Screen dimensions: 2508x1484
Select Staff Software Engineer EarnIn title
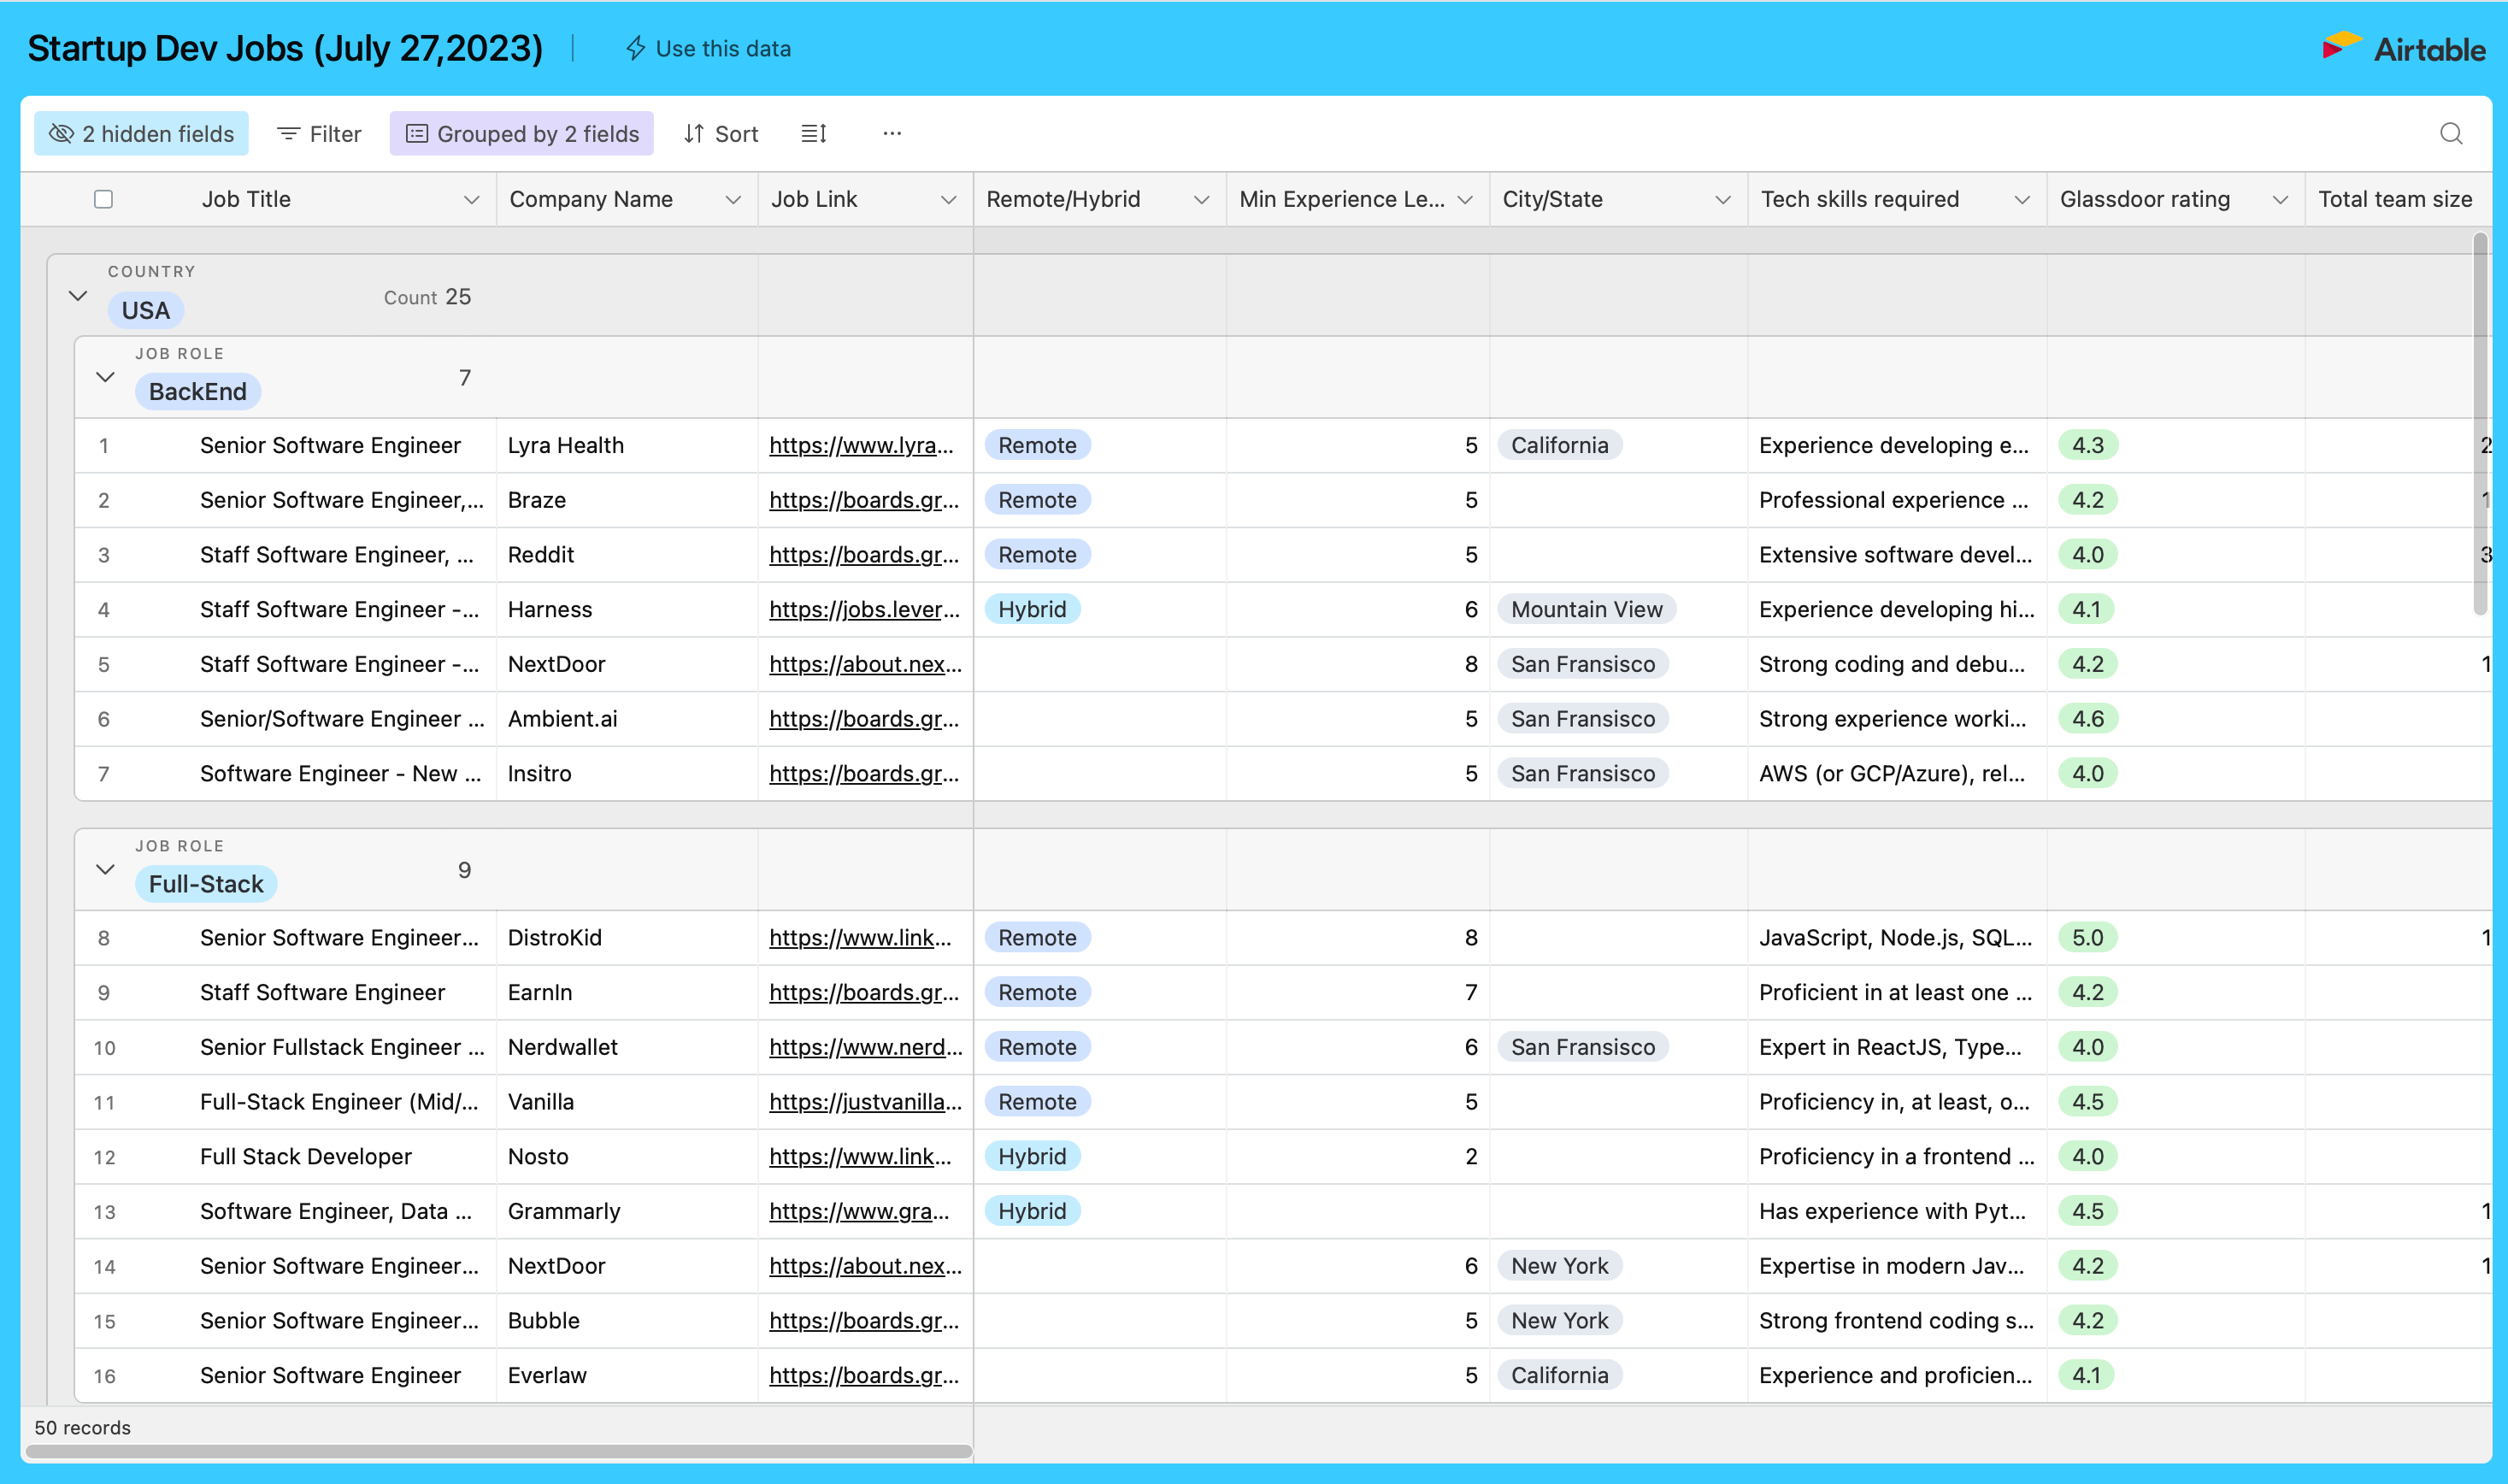click(322, 992)
